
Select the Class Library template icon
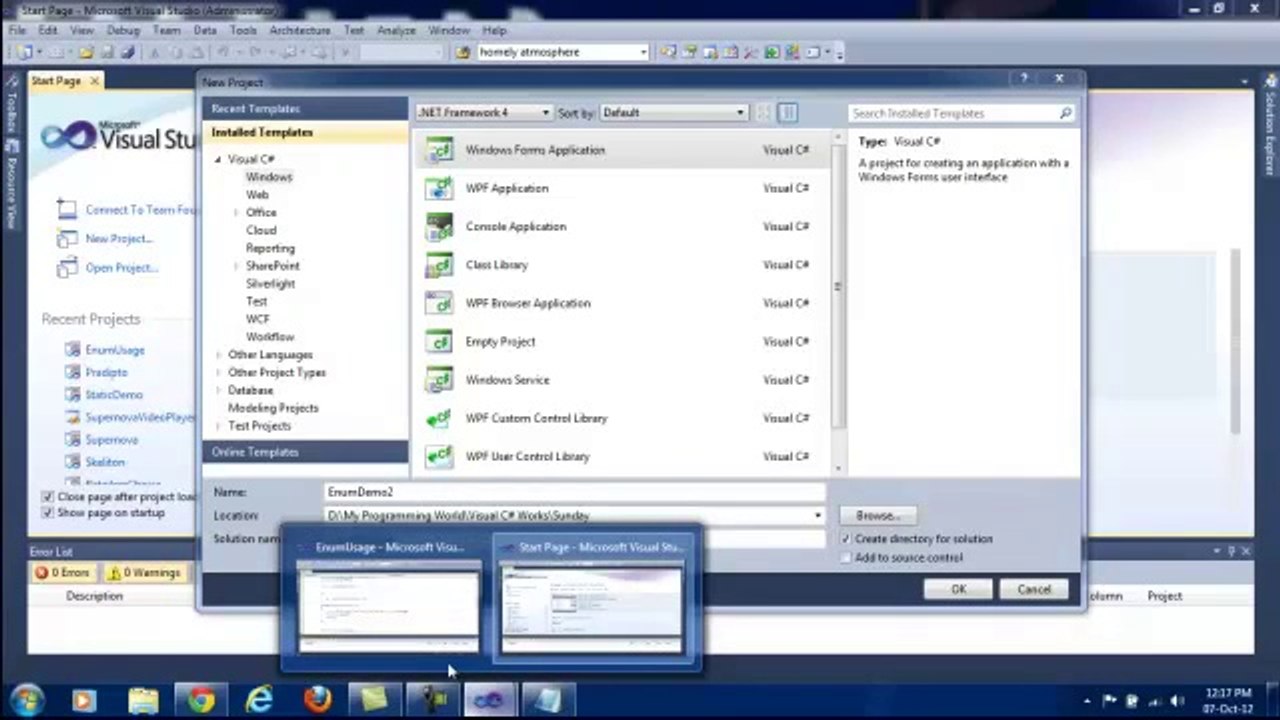[x=440, y=265]
